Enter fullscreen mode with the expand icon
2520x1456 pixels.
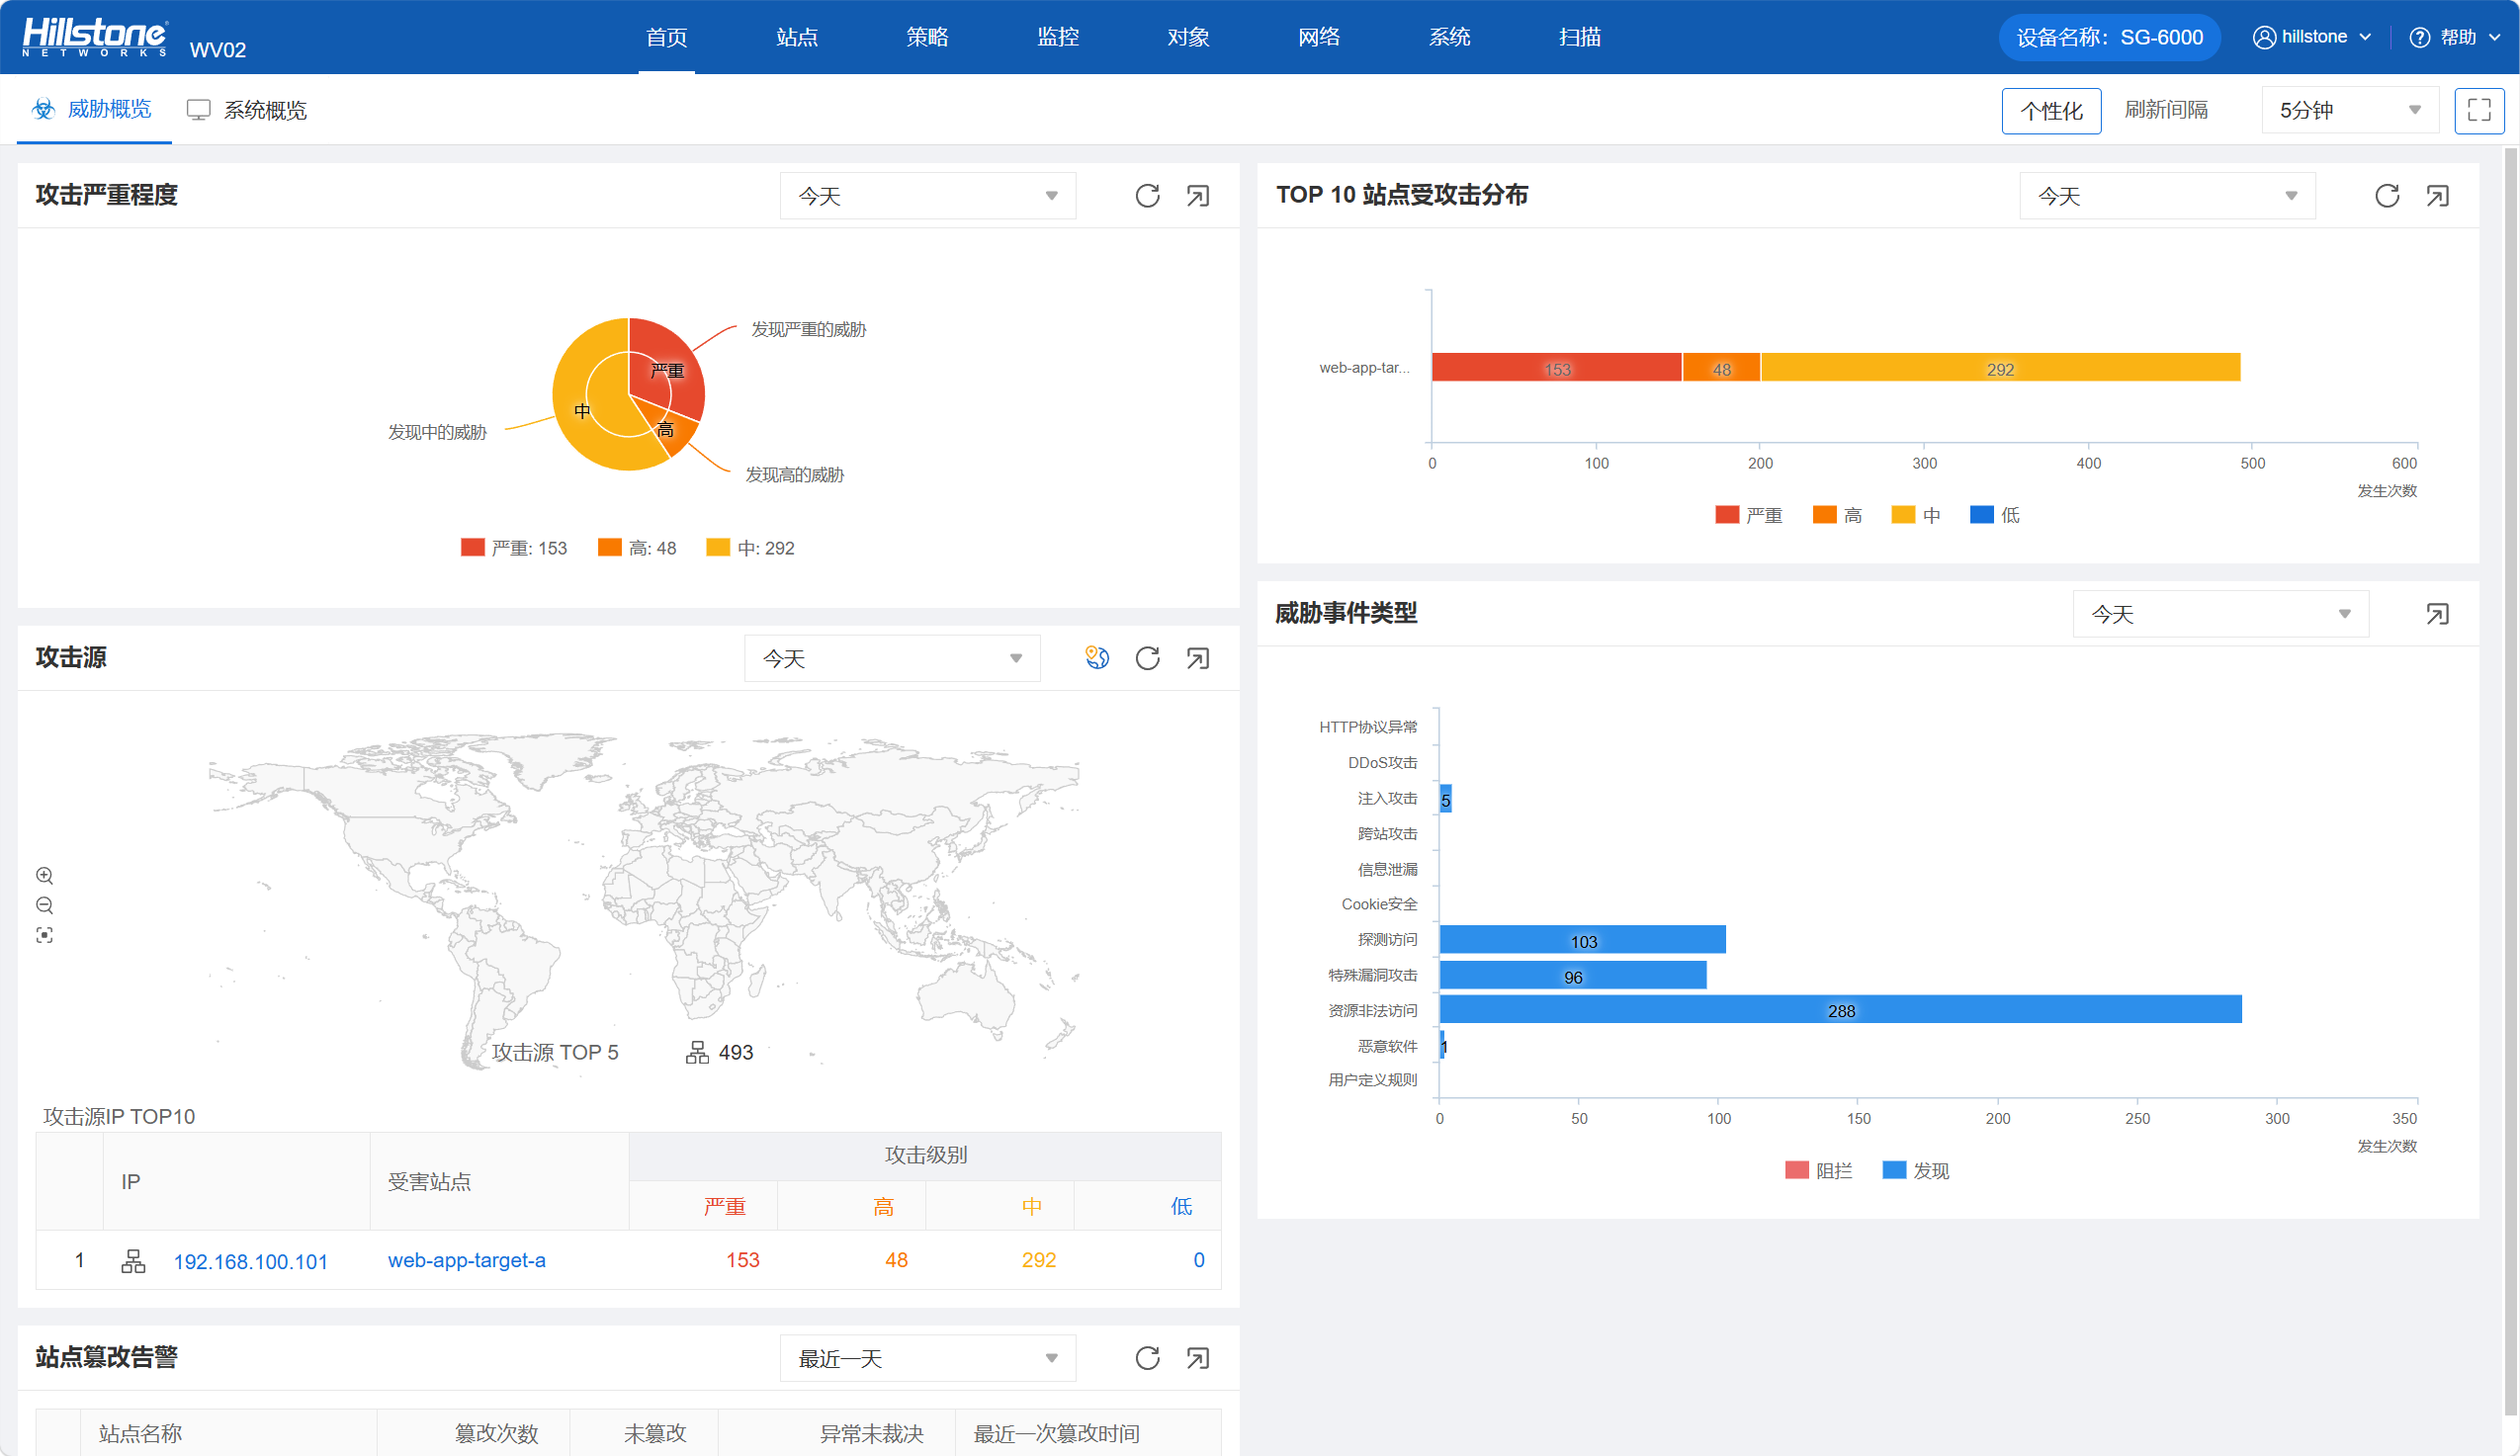pyautogui.click(x=2478, y=110)
